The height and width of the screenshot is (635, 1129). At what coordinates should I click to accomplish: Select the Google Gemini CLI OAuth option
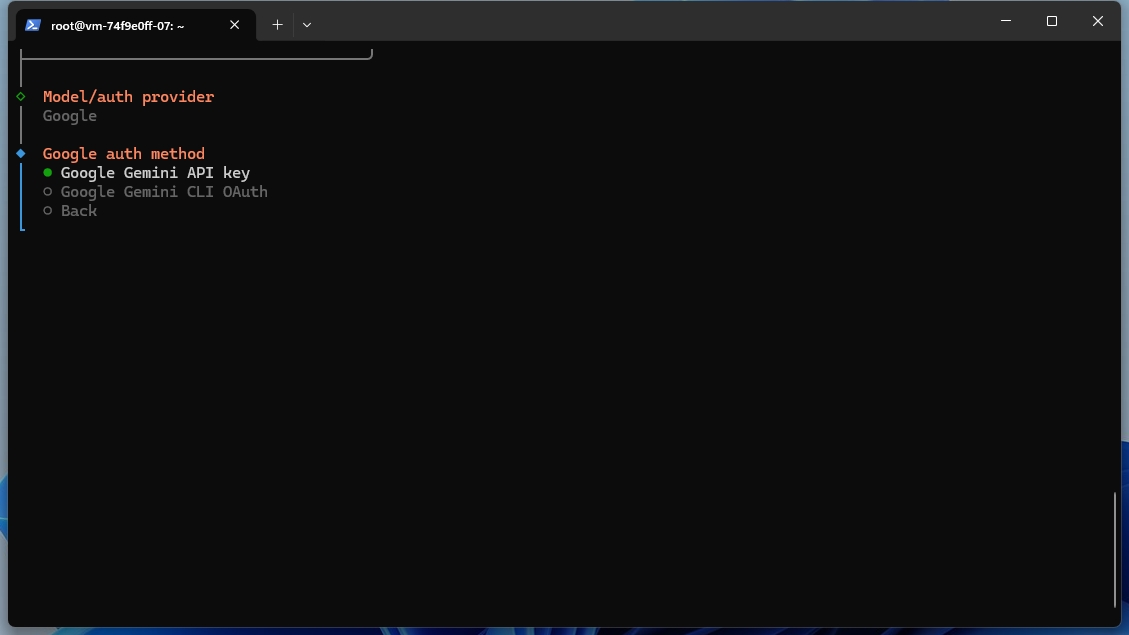[164, 191]
